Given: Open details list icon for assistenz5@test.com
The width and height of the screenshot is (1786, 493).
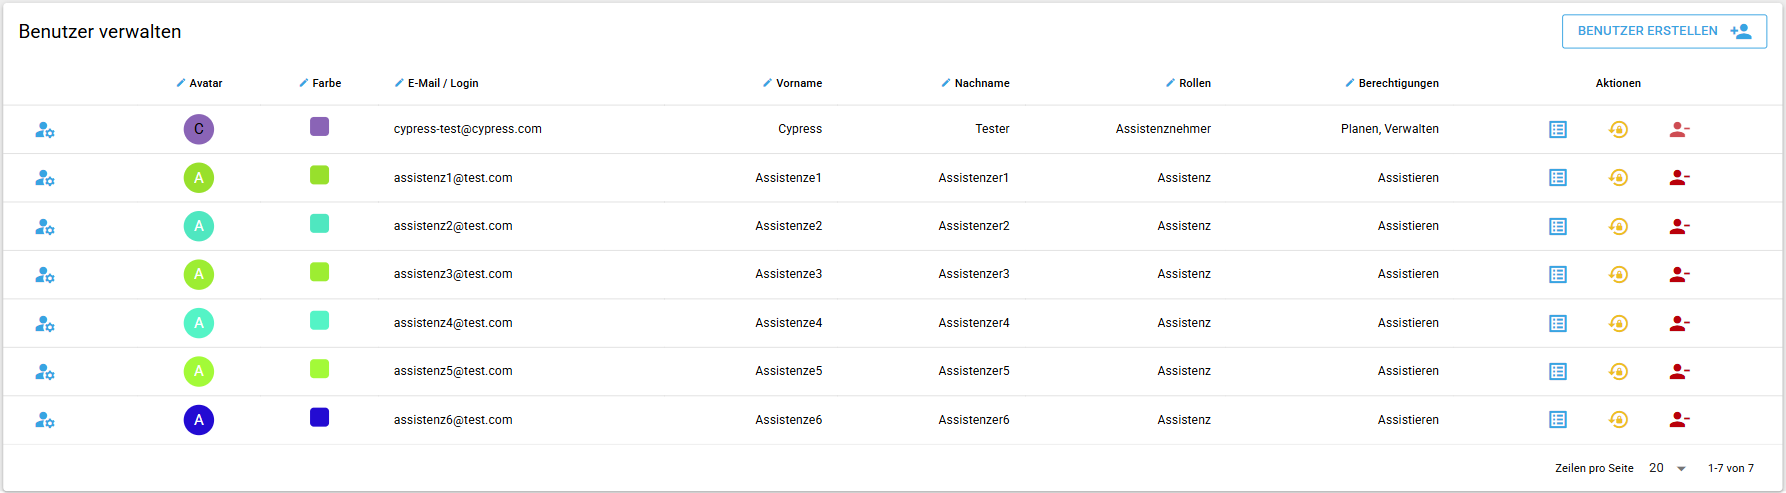Looking at the screenshot, I should (x=1558, y=372).
